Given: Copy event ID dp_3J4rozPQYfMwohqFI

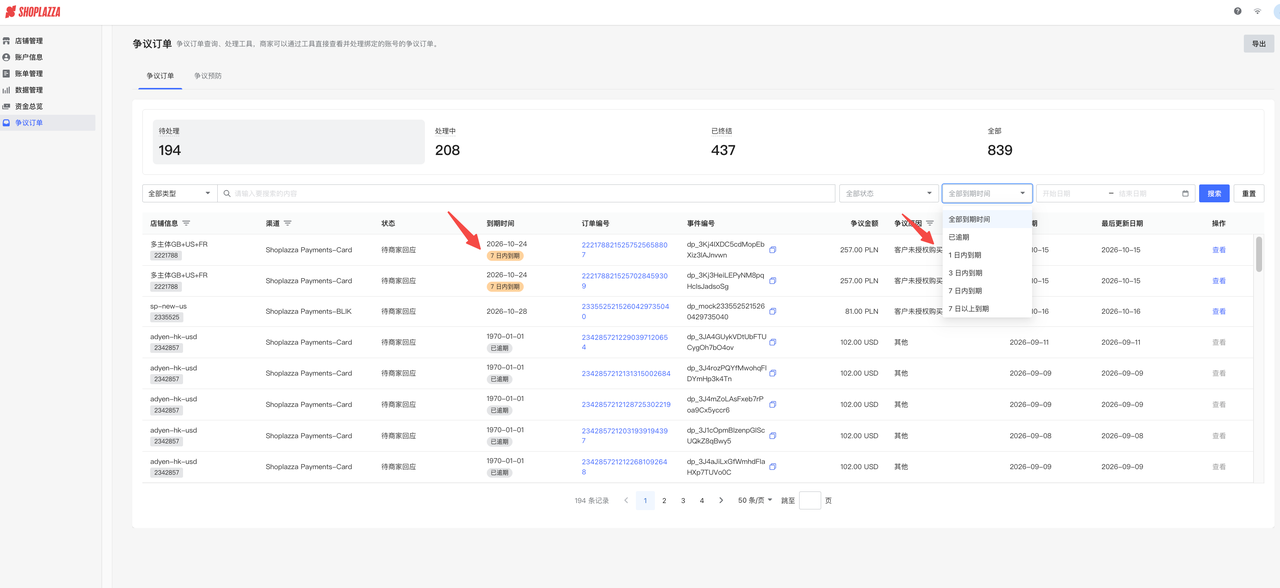Looking at the screenshot, I should tap(772, 373).
